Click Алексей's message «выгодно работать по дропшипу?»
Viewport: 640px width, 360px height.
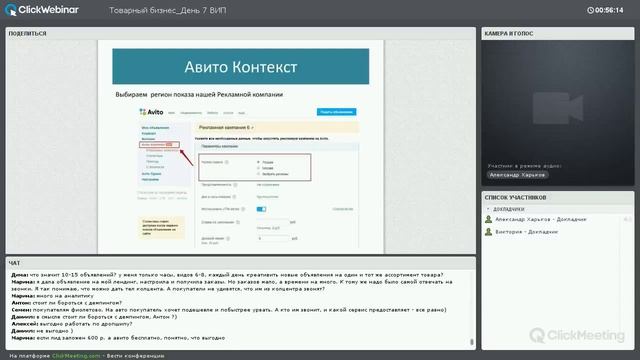click(71, 324)
